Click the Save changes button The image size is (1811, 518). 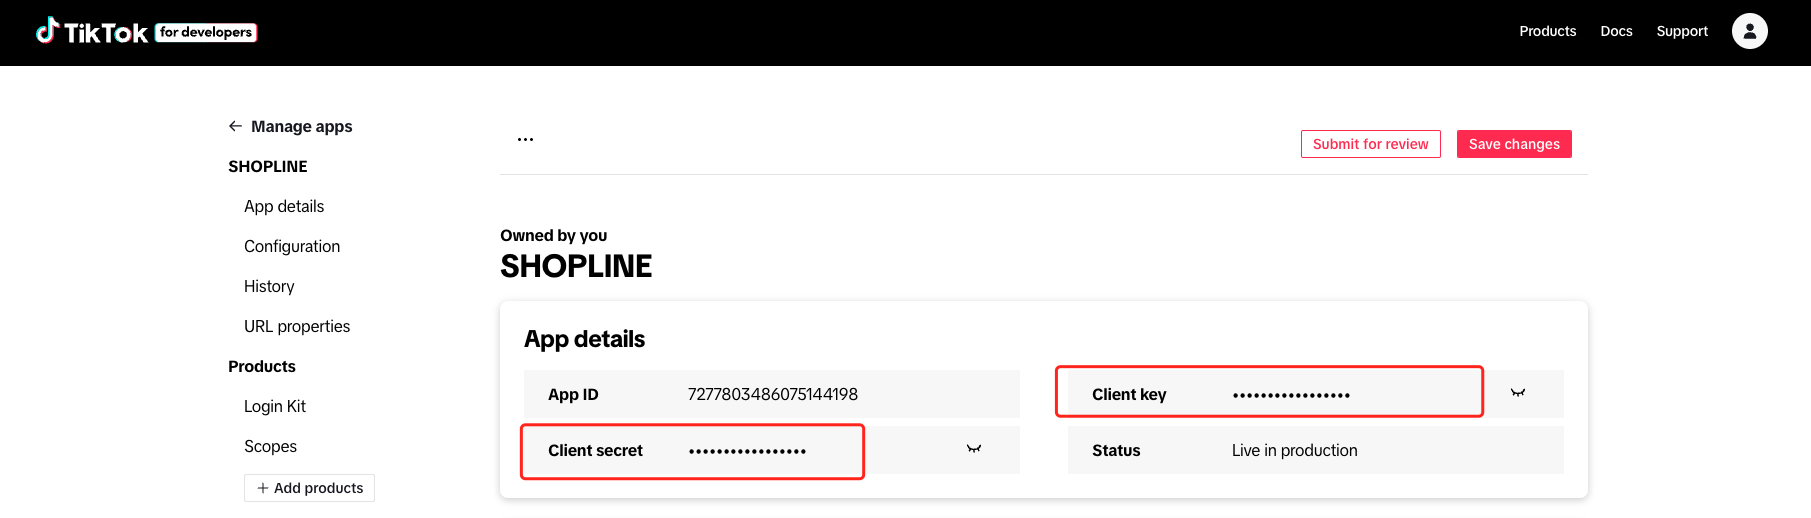[1514, 144]
